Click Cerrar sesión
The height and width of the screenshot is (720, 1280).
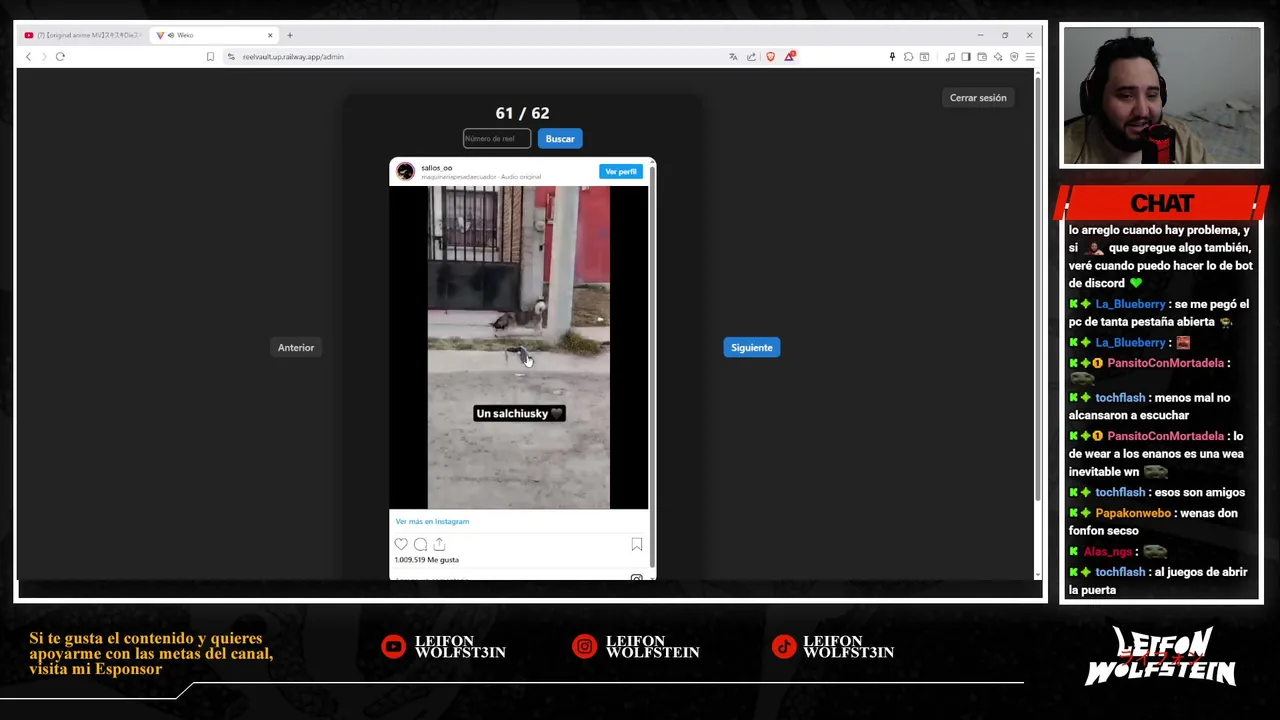click(978, 98)
